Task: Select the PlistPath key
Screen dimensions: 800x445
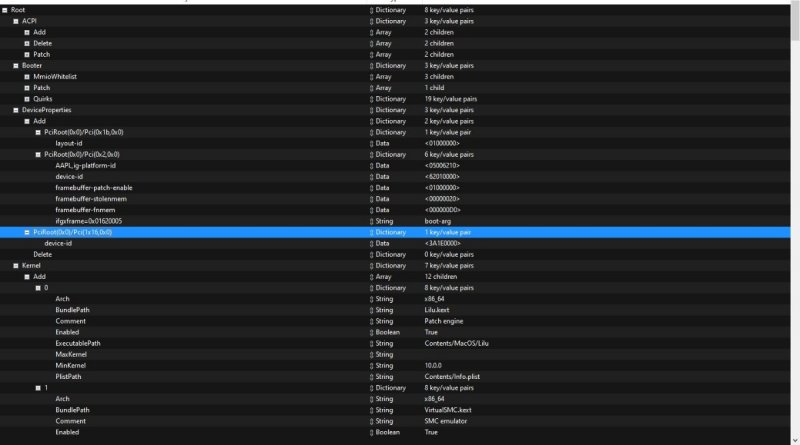Action: (x=68, y=377)
